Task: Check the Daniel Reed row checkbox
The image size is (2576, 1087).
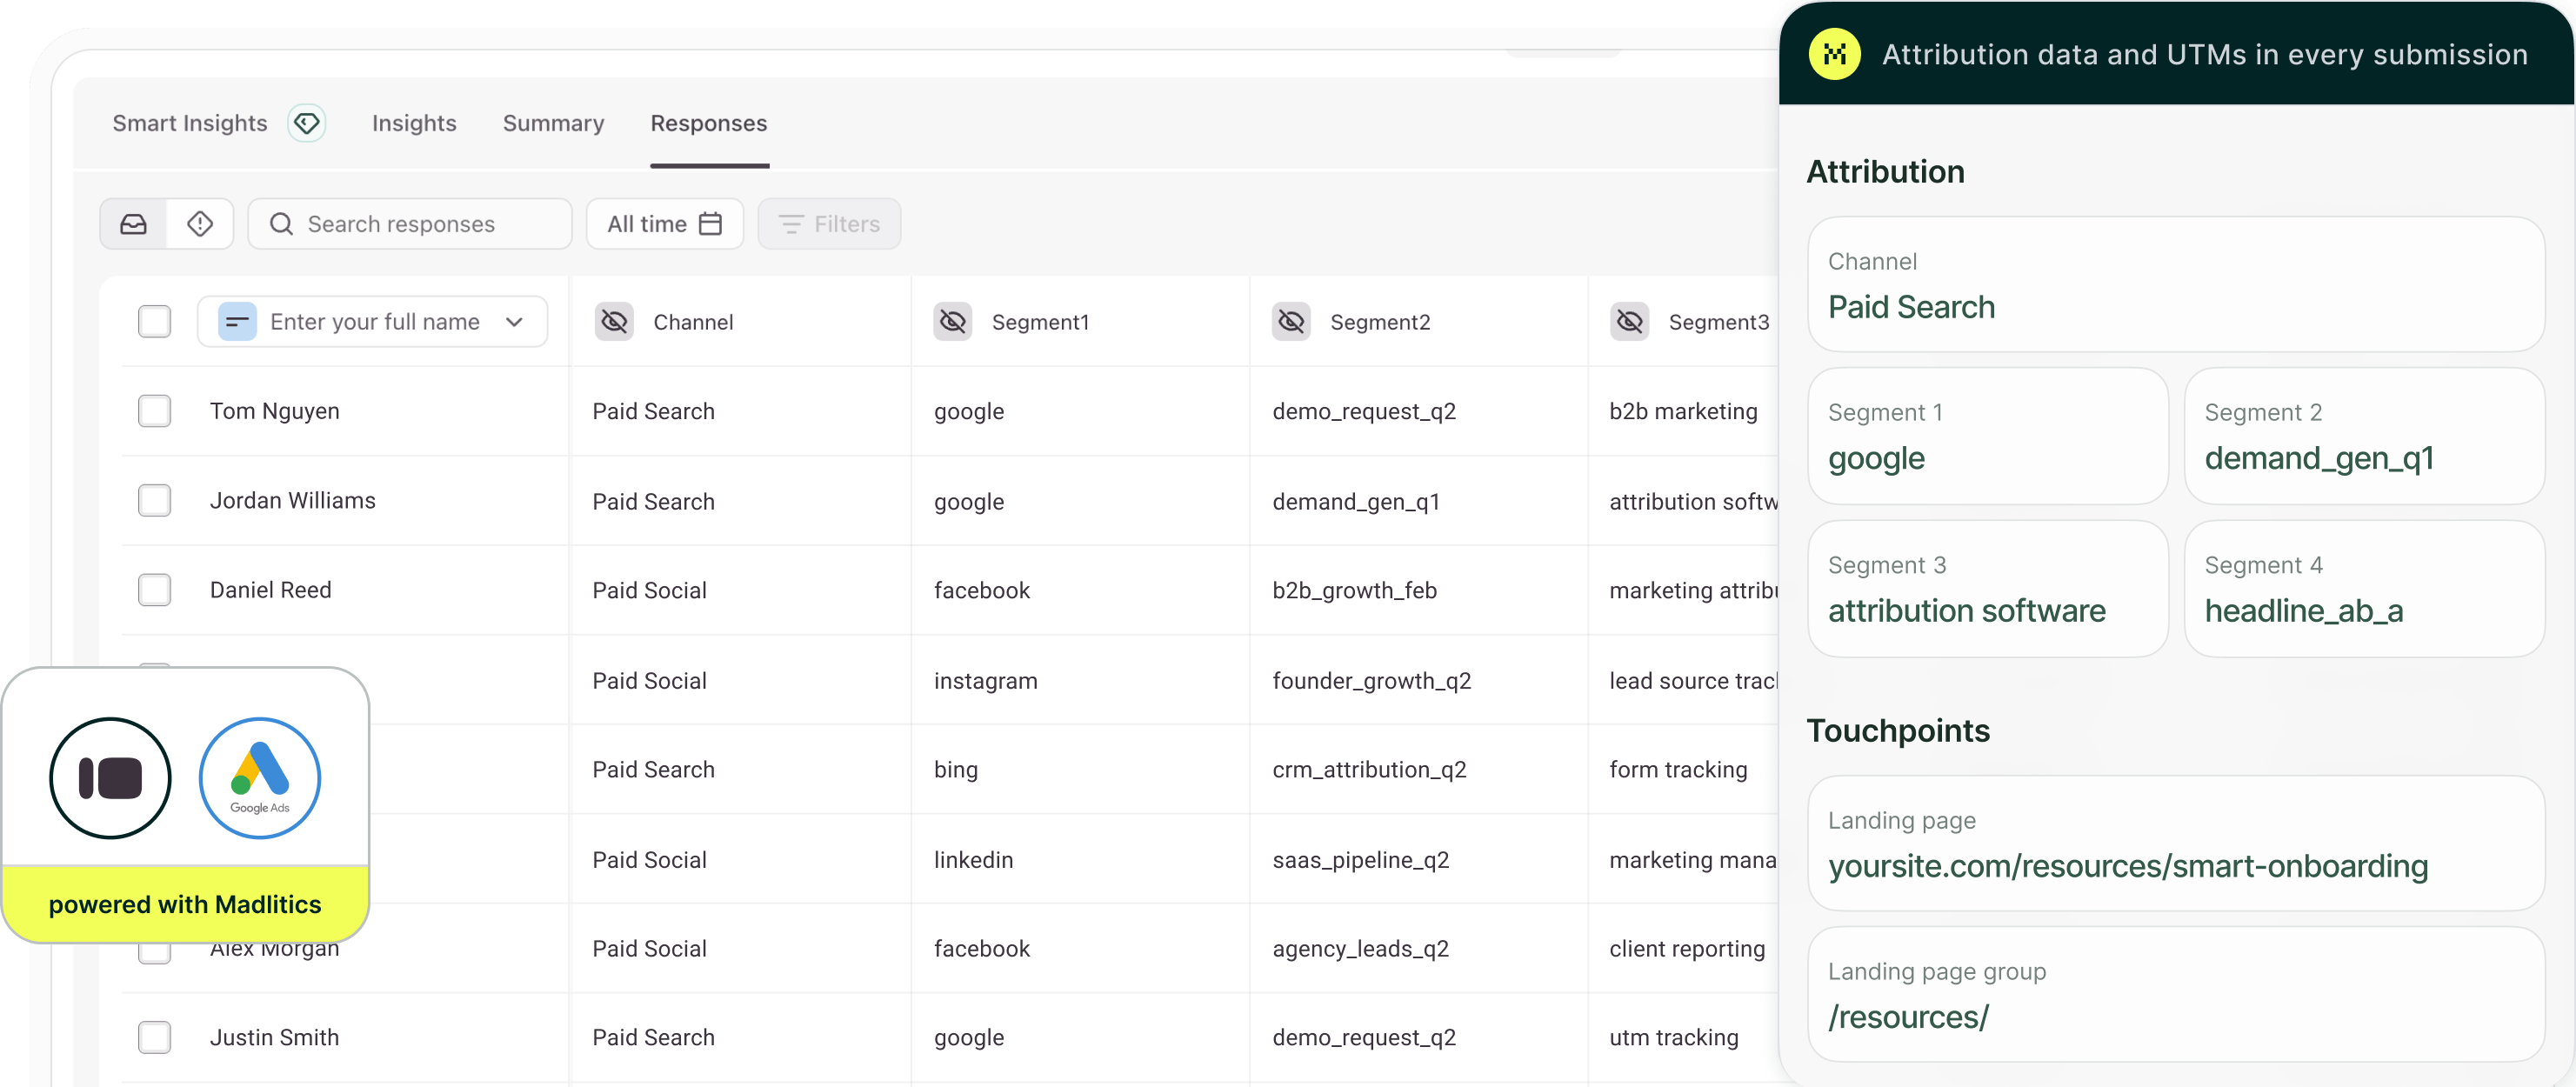Action: (154, 590)
